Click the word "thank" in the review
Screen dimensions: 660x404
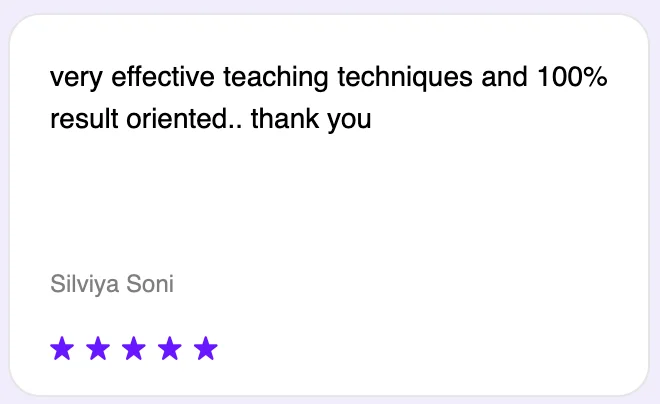(283, 120)
